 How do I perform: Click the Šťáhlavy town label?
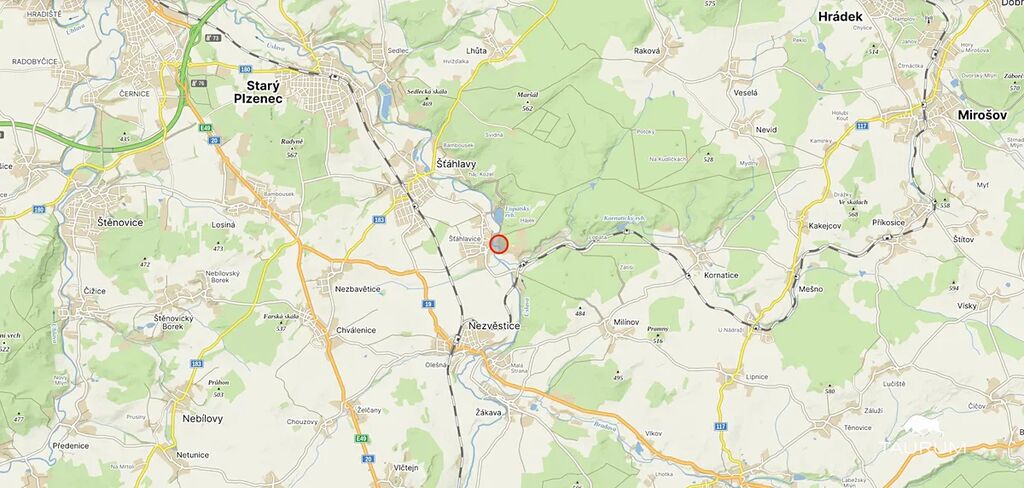(456, 164)
